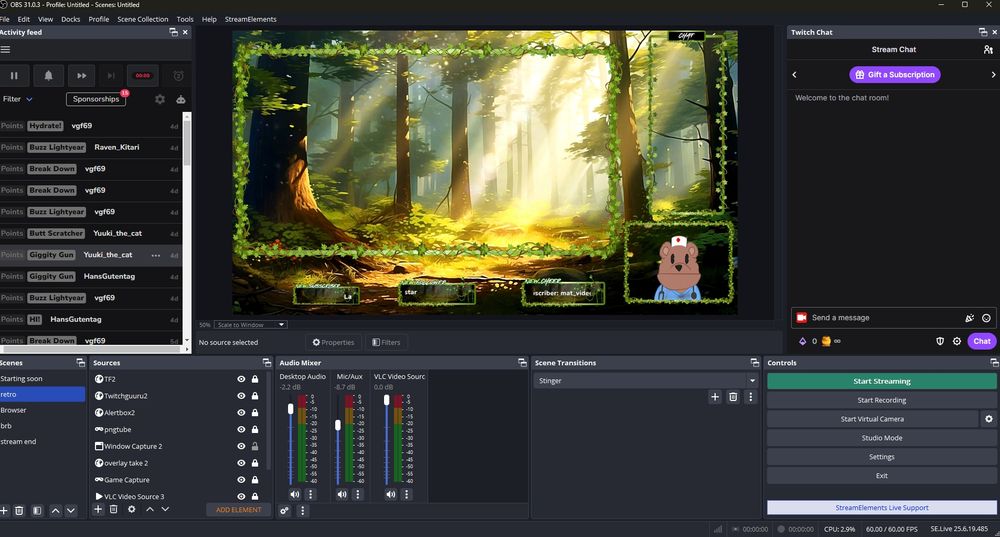This screenshot has height=537, width=1000.
Task: Click the bell mute alerts icon
Action: pos(48,75)
